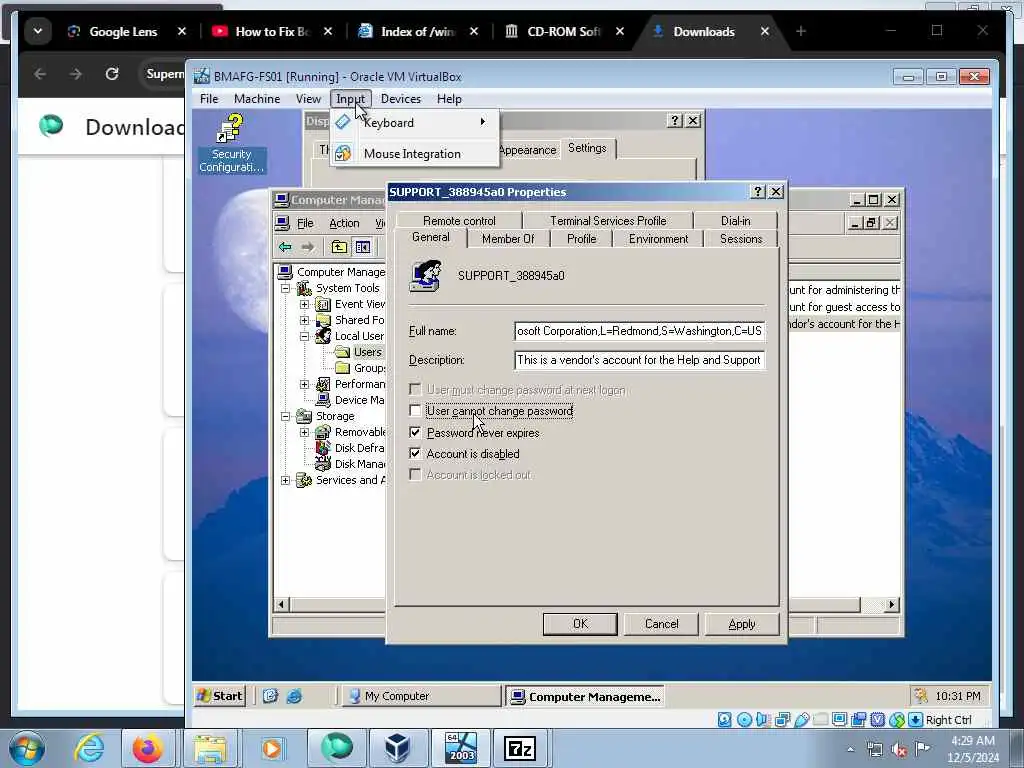Click right scroll arrow in Computer Management
The width and height of the screenshot is (1024, 768).
coord(891,605)
